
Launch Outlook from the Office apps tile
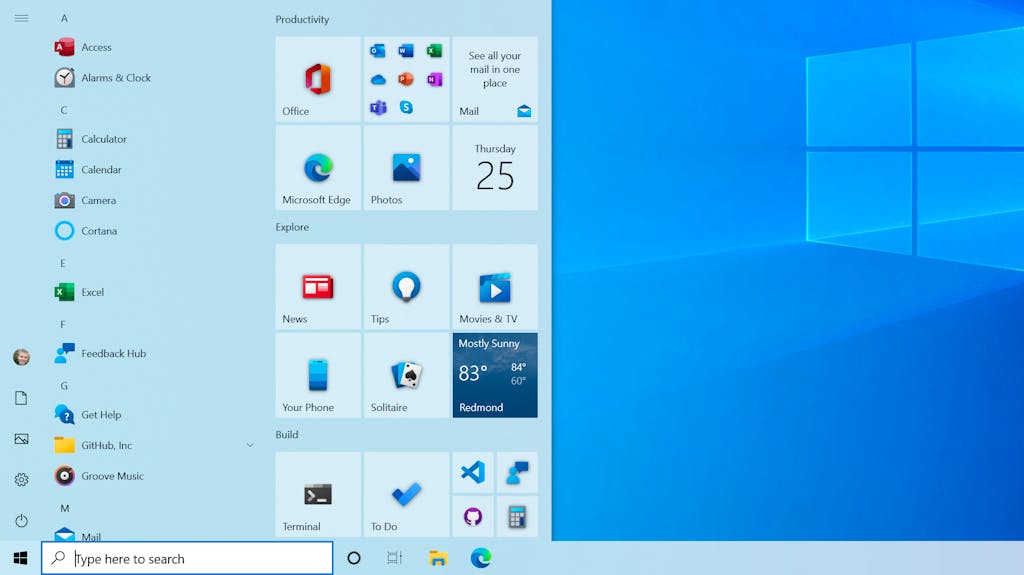pos(377,51)
